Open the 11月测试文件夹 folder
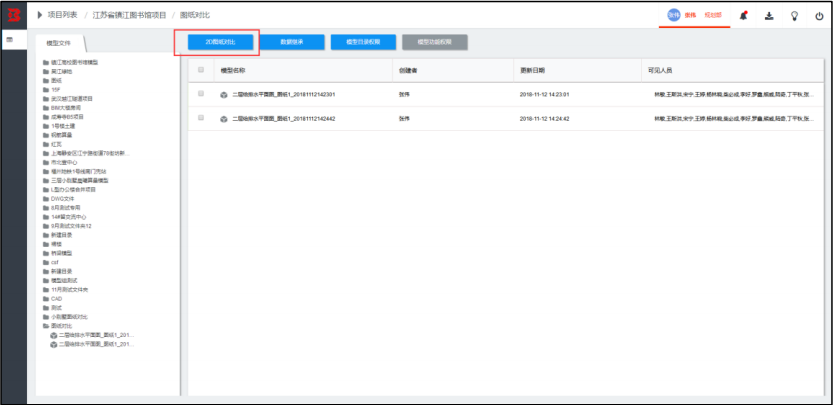This screenshot has height=405, width=834. click(70, 290)
